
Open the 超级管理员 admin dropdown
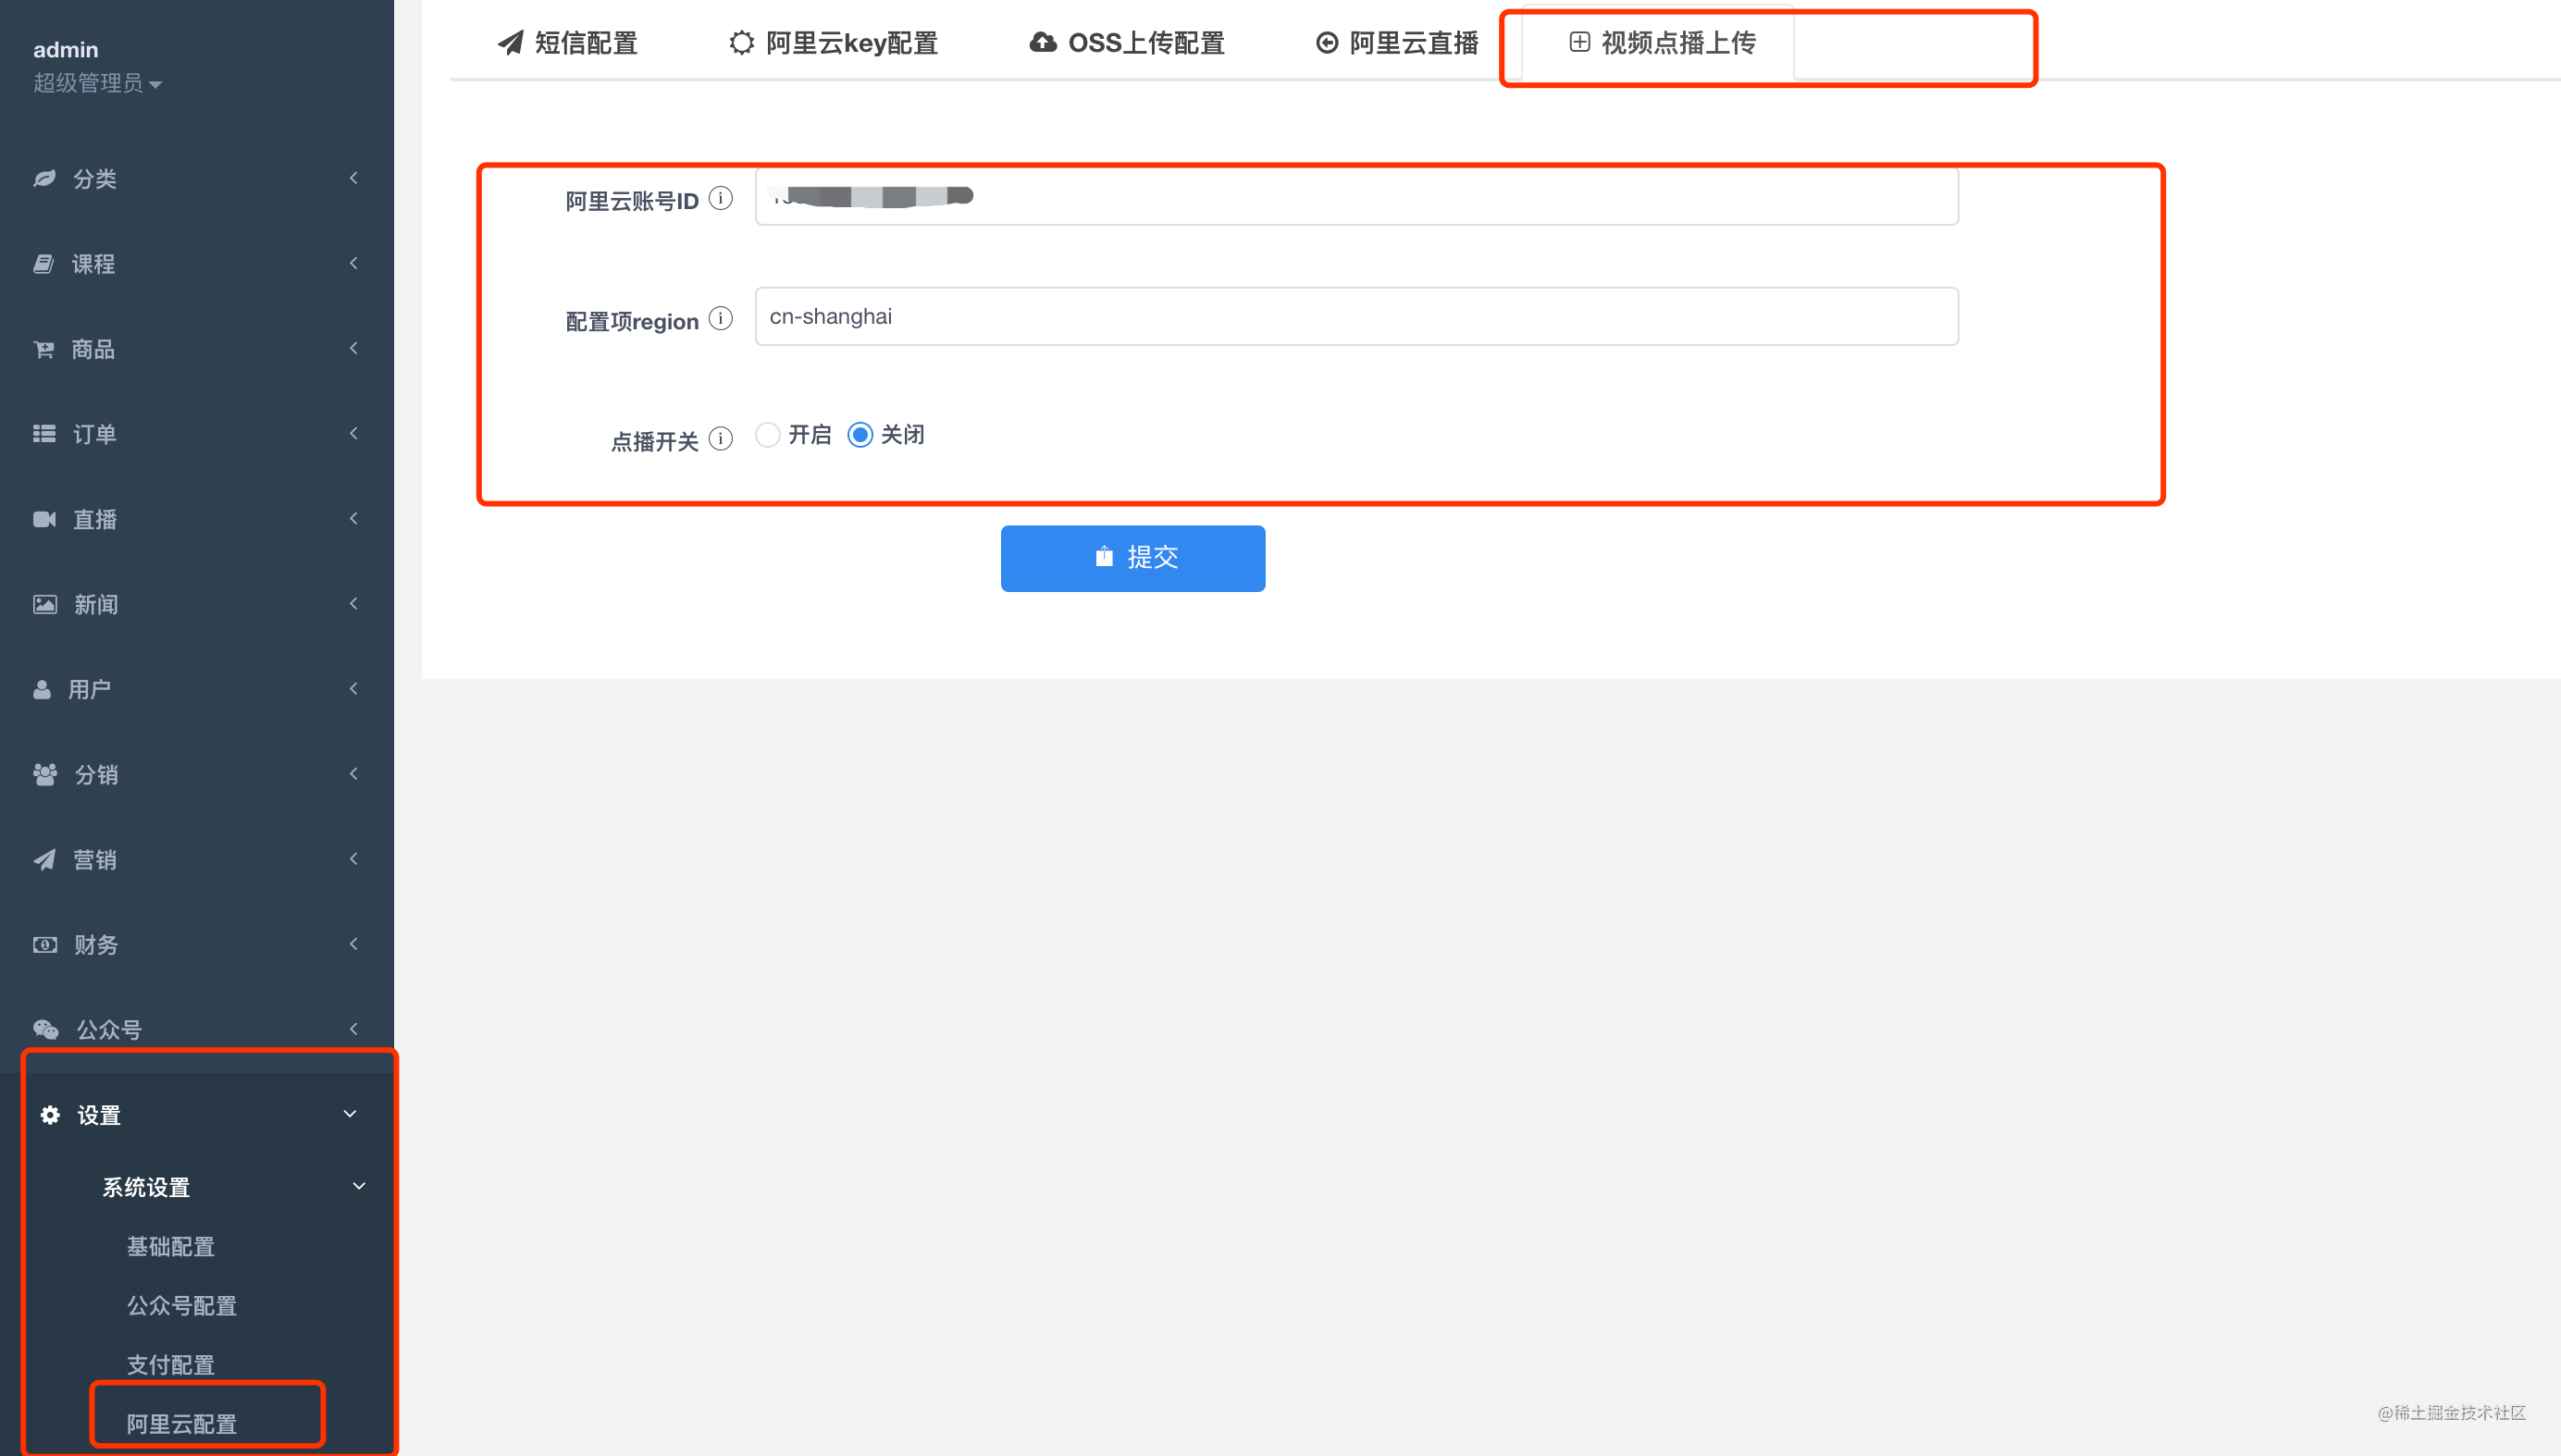pos(97,83)
